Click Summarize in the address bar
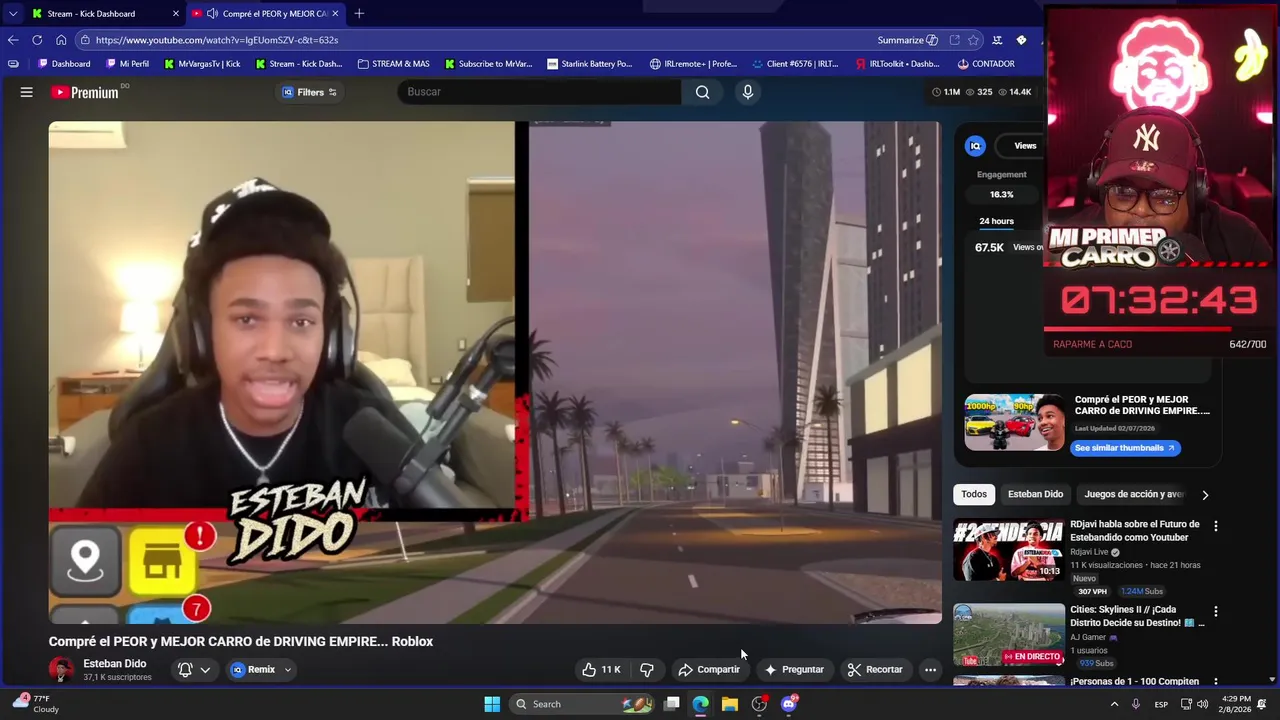Image resolution: width=1280 pixels, height=720 pixels. pos(907,40)
